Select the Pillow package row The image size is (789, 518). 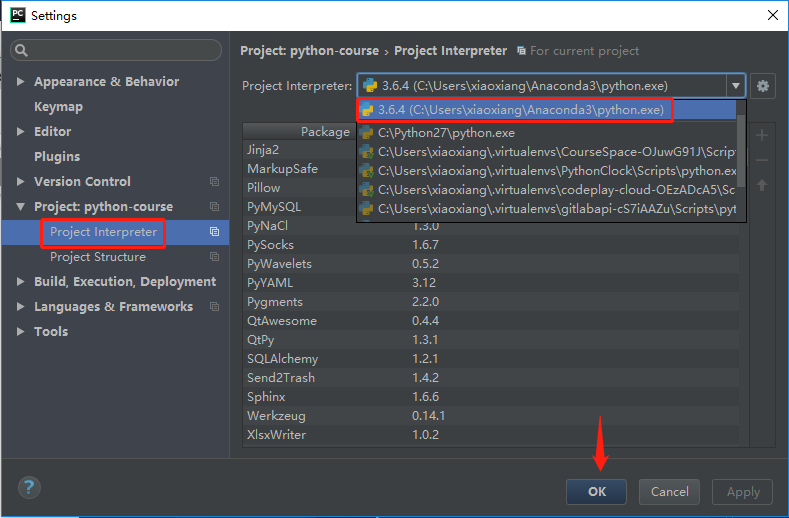[300, 188]
